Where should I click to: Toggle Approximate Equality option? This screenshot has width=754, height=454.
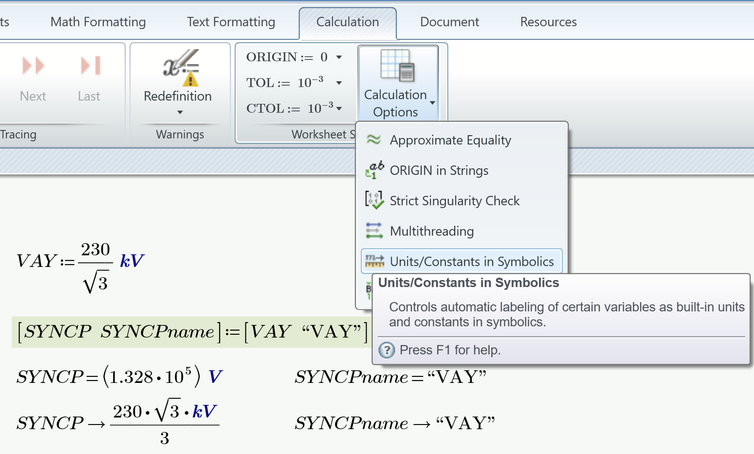(x=461, y=140)
